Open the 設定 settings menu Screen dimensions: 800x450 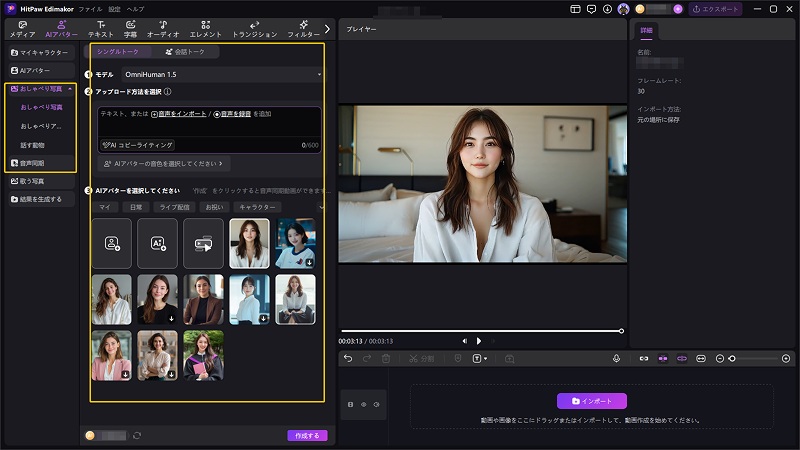click(115, 9)
